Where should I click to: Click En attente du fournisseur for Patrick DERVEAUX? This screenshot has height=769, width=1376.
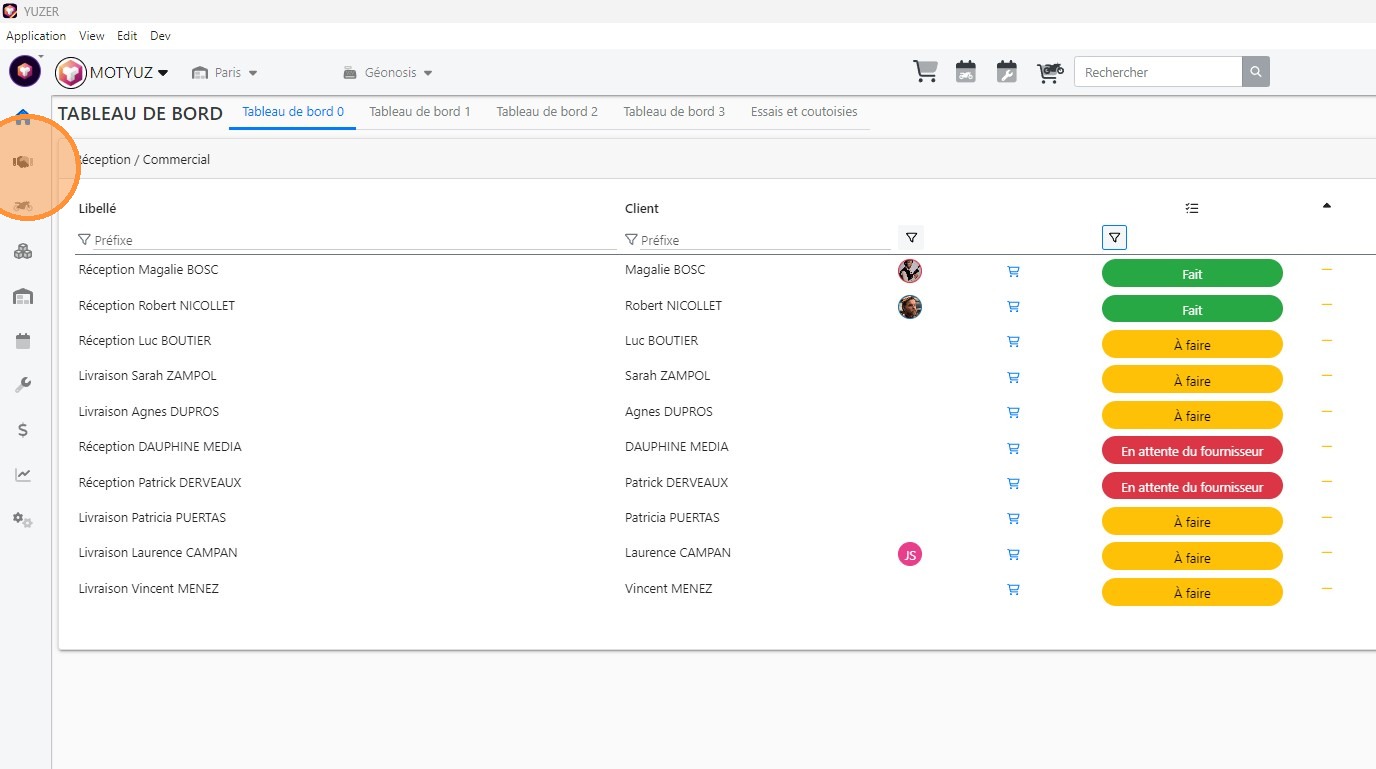coord(1192,487)
